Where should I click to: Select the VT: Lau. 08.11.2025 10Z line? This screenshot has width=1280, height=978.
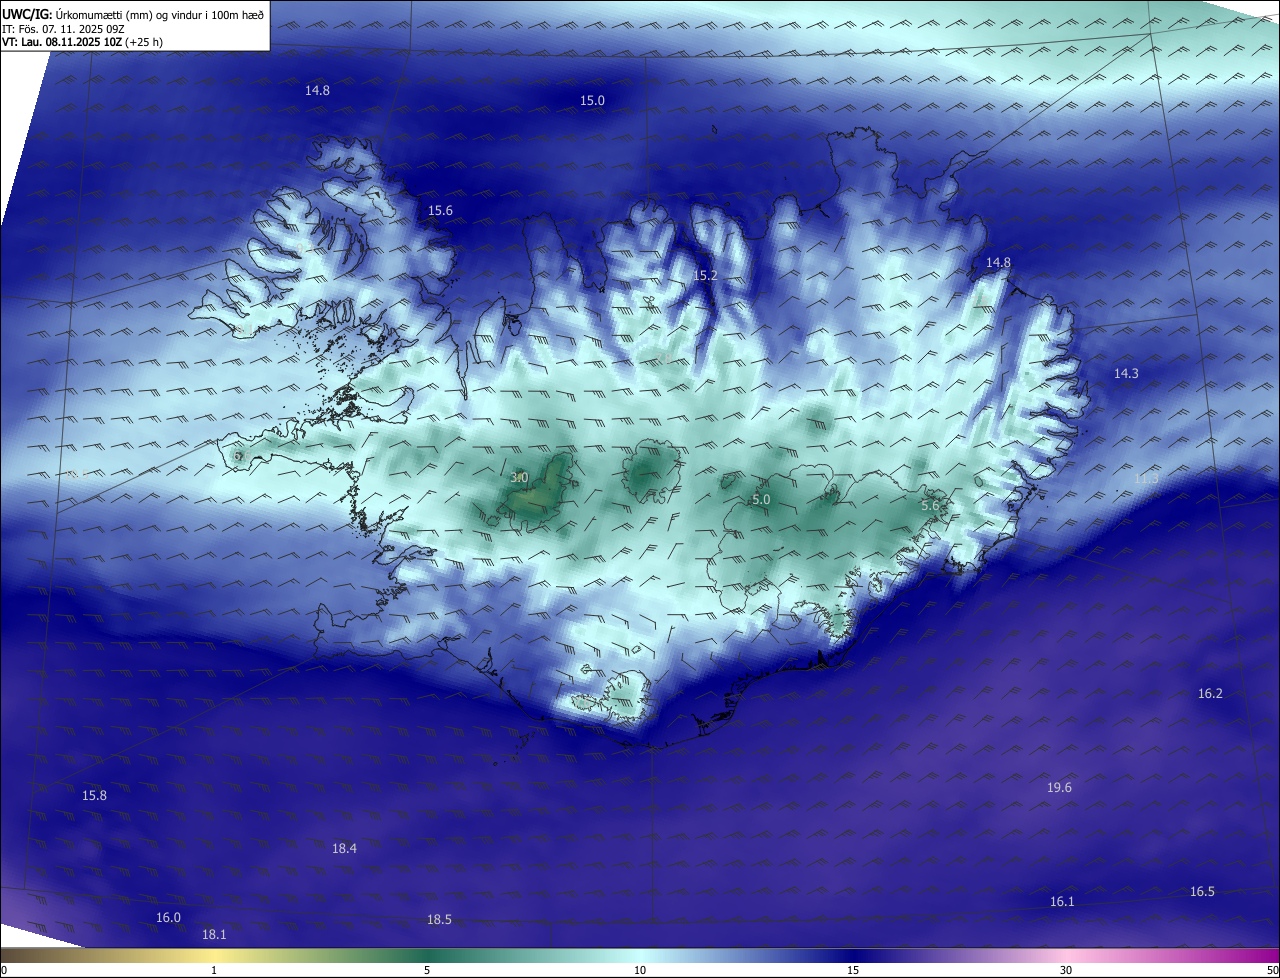83,42
